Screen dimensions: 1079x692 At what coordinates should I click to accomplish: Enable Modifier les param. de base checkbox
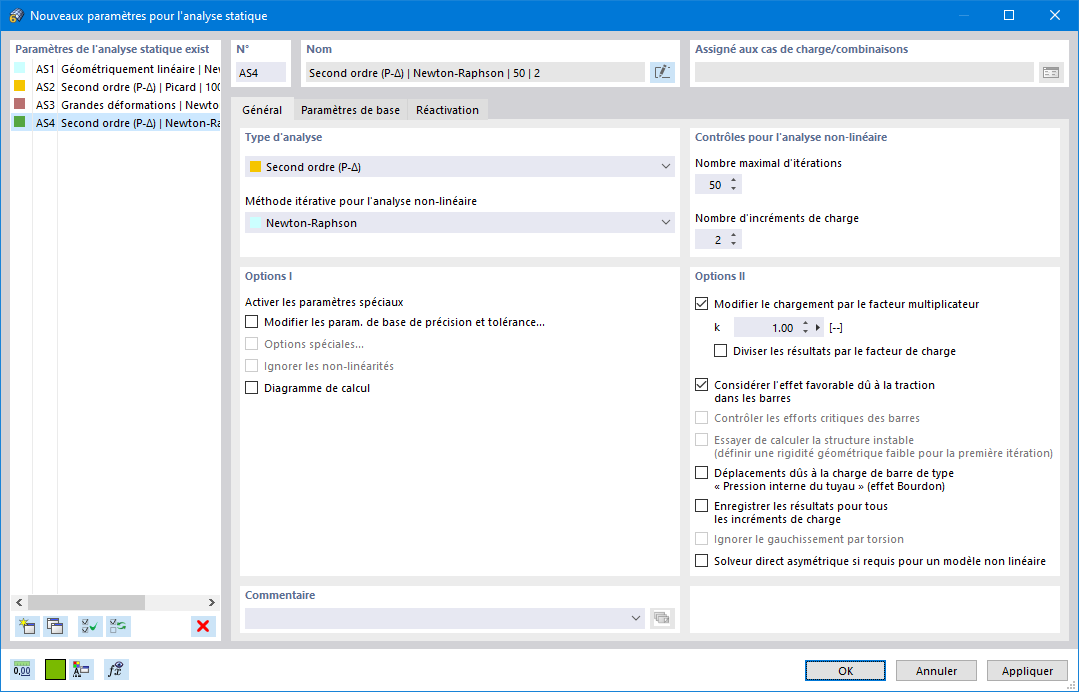(252, 322)
